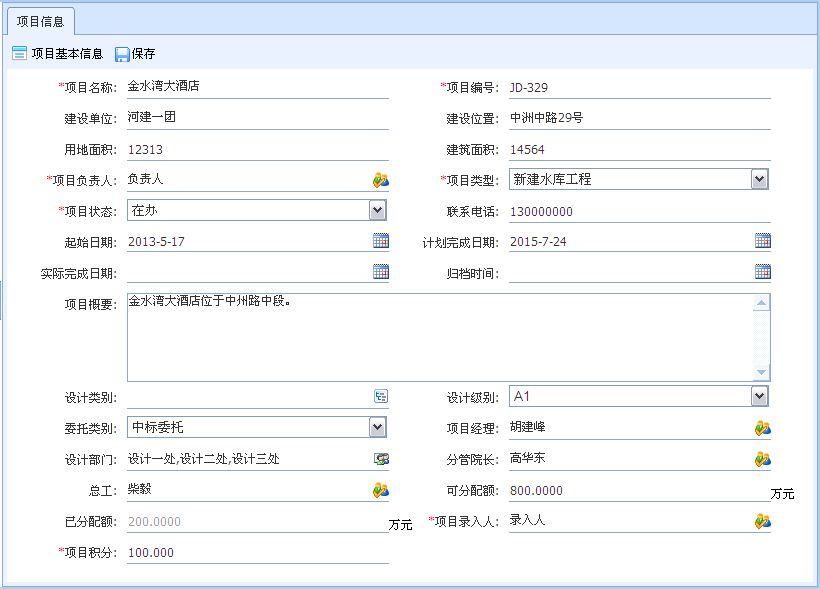820x589 pixels.
Task: Open the 项目录入人 person picker icon
Action: 762,519
